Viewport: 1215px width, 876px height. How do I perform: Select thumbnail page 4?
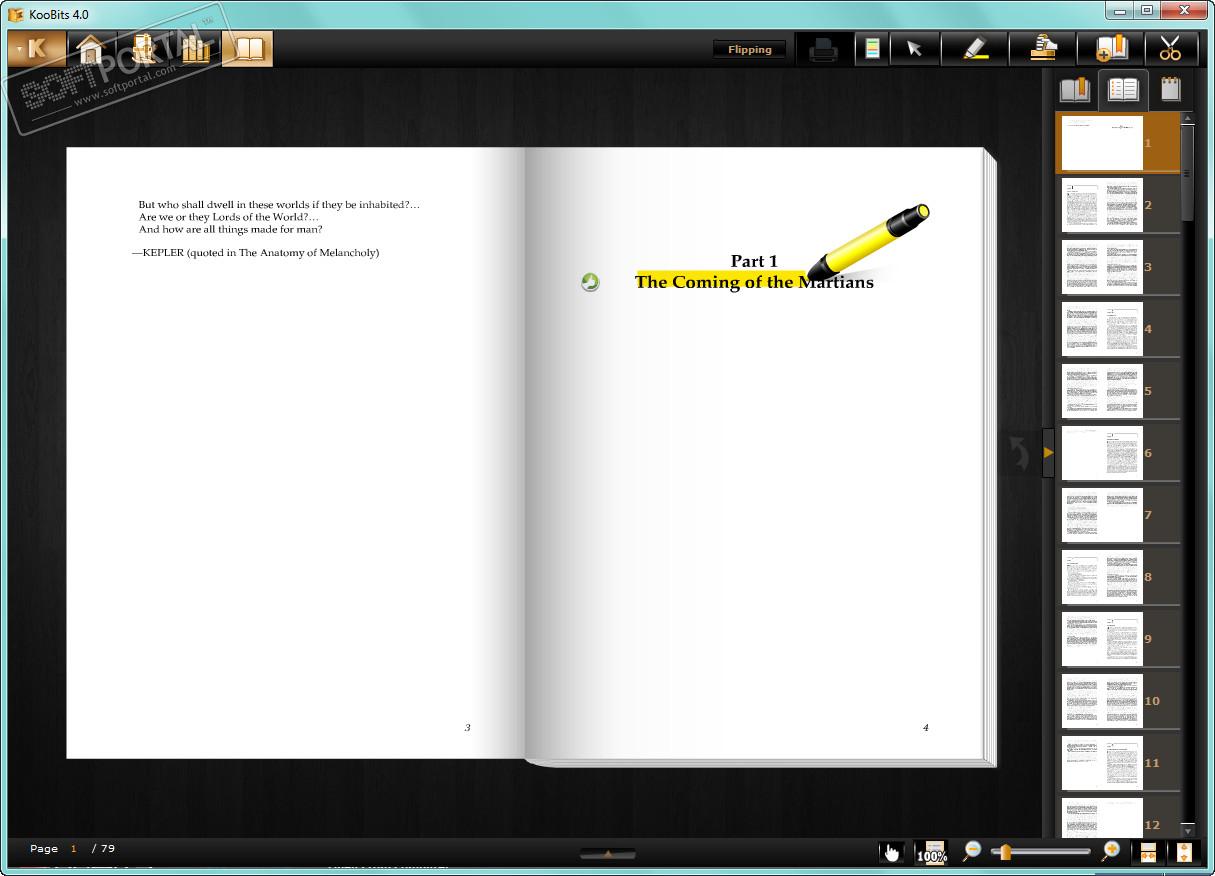pyautogui.click(x=1118, y=329)
